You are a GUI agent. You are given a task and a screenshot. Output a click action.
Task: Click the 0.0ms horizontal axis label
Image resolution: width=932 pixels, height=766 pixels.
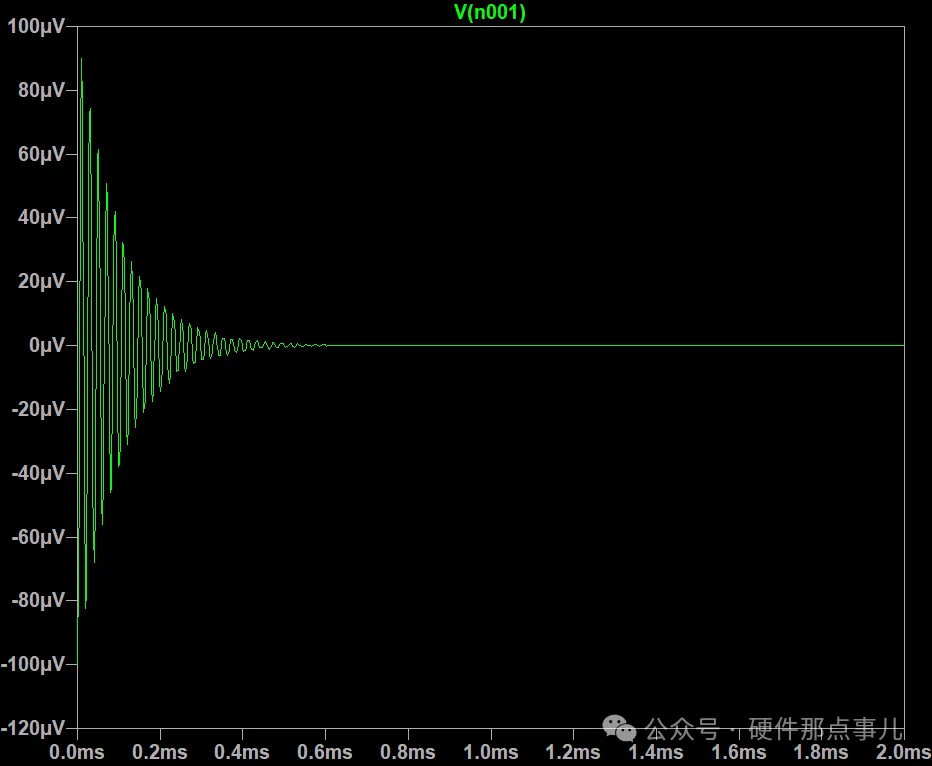coord(77,752)
